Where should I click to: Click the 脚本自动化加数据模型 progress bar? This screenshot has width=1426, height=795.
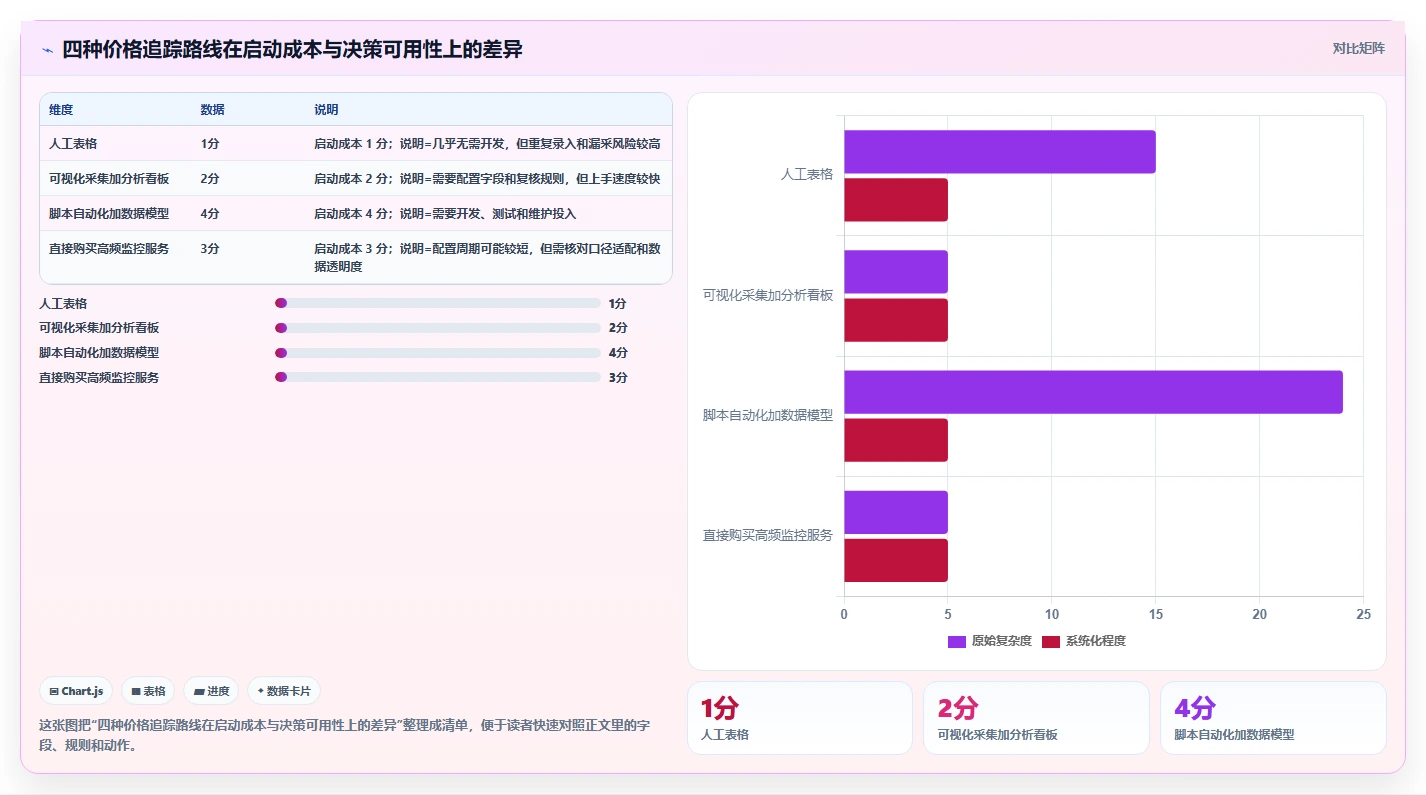[x=438, y=353]
